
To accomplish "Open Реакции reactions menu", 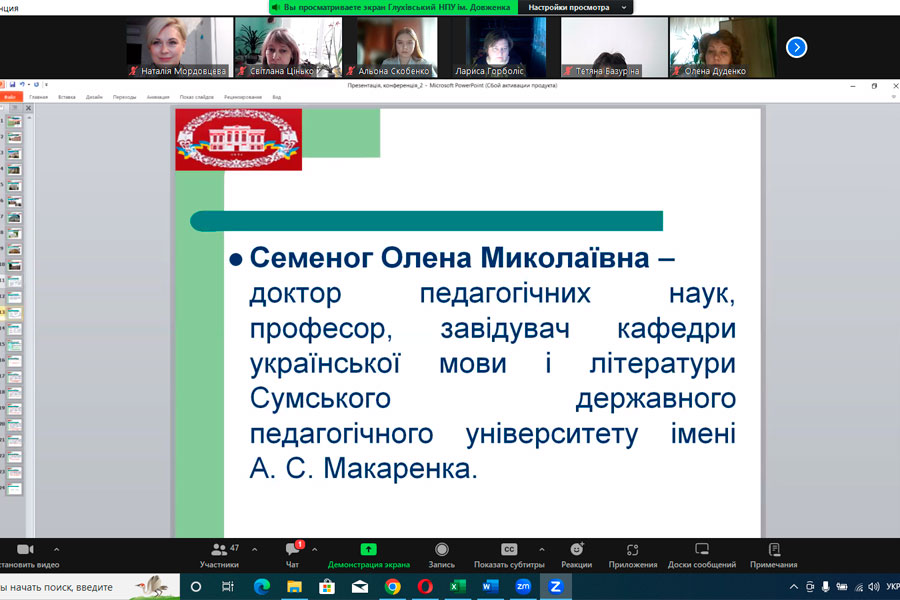I will tap(576, 556).
